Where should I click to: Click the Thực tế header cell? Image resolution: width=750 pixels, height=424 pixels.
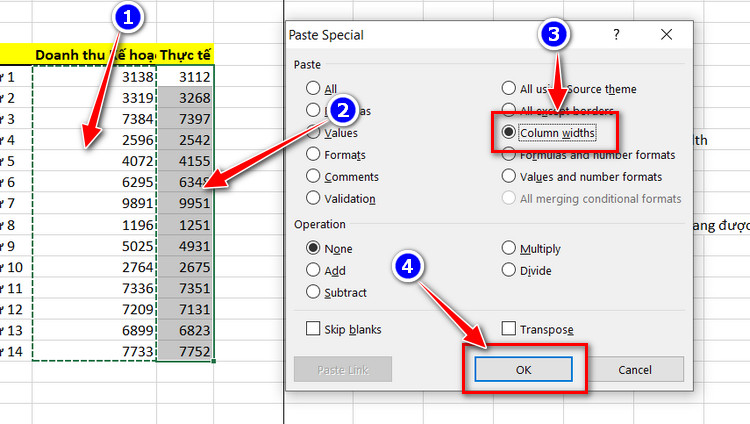pos(185,55)
